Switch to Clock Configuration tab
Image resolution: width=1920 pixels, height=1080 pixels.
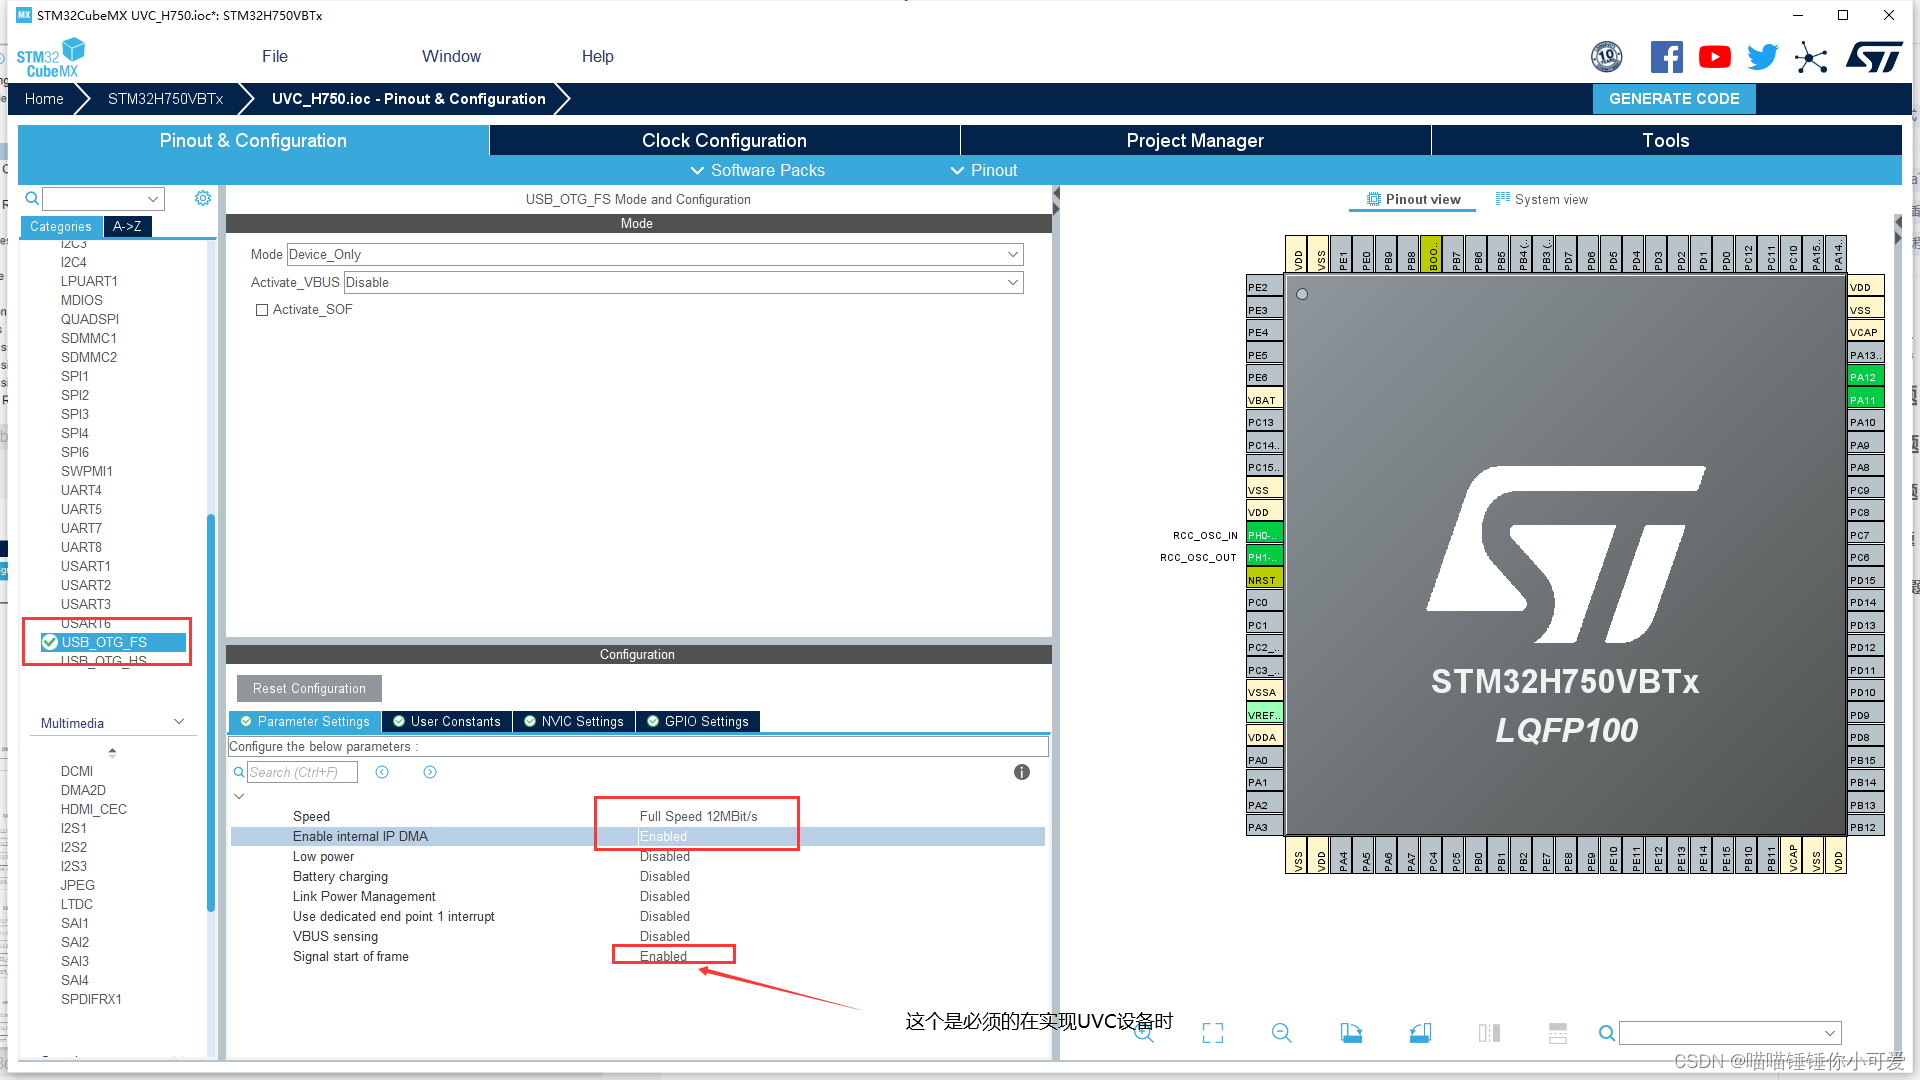click(724, 140)
